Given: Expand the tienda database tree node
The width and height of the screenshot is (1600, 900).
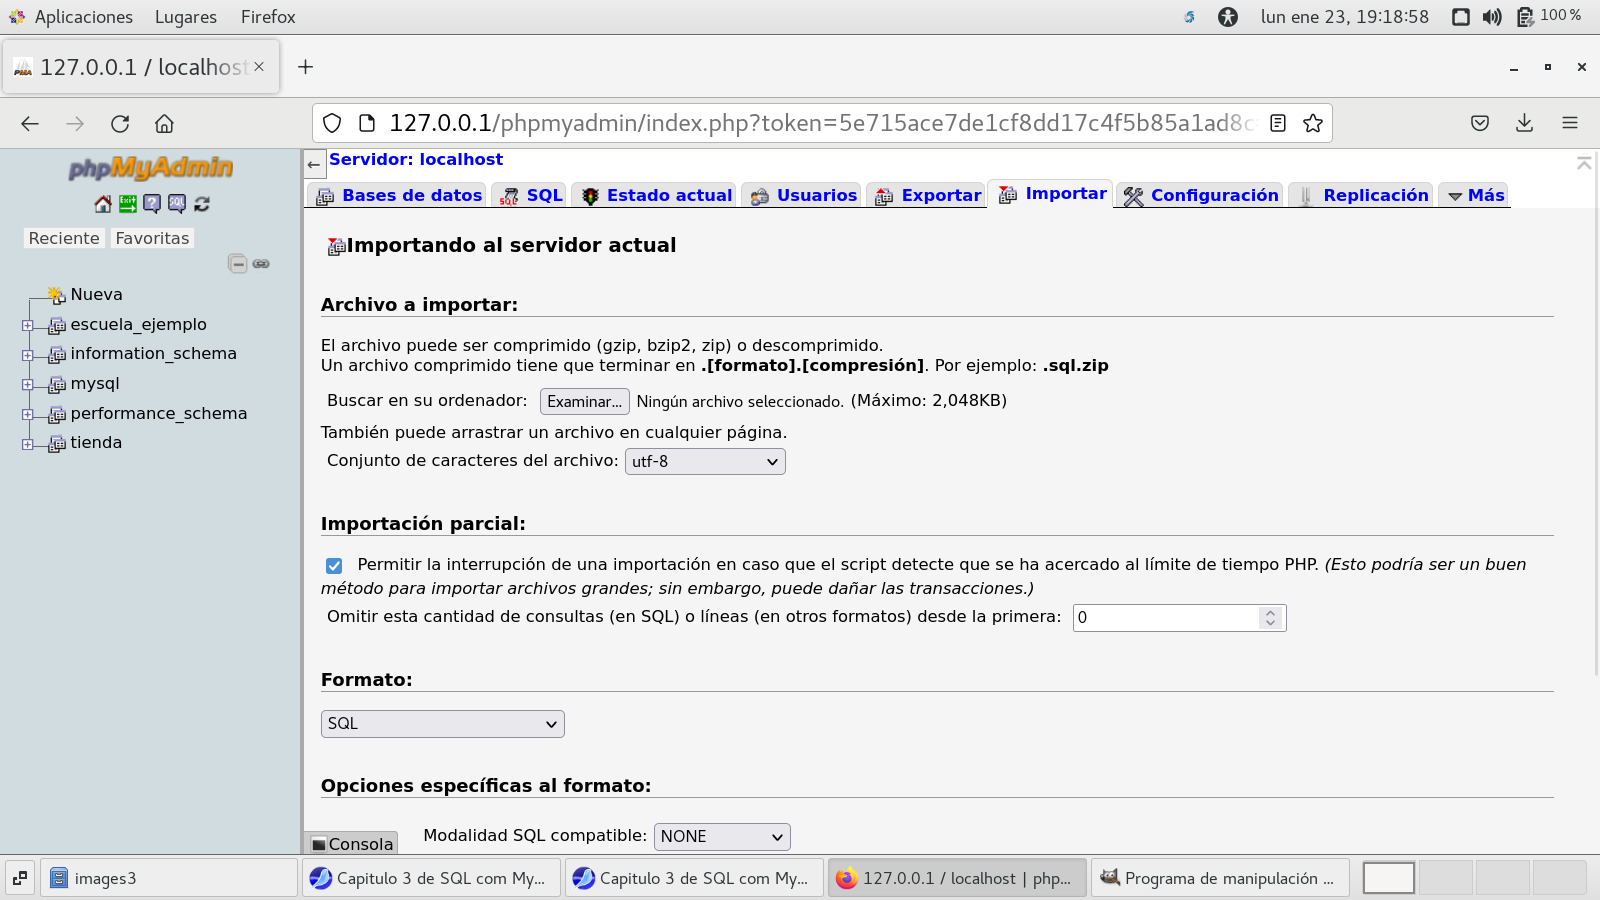Looking at the screenshot, I should [x=27, y=444].
